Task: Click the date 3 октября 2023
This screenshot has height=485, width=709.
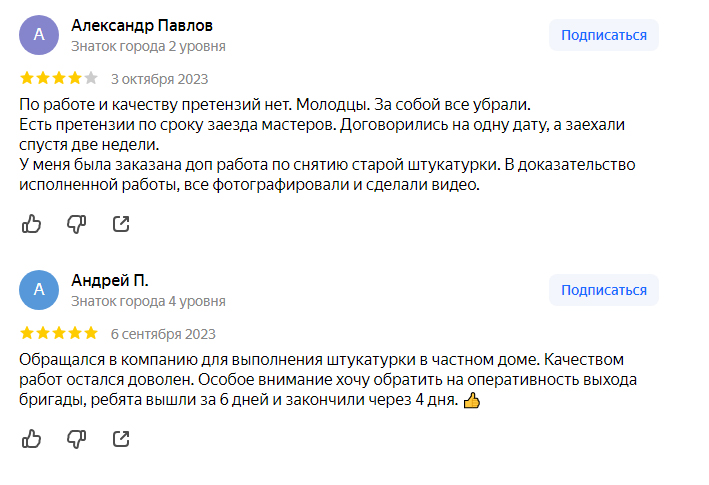Action: [159, 79]
